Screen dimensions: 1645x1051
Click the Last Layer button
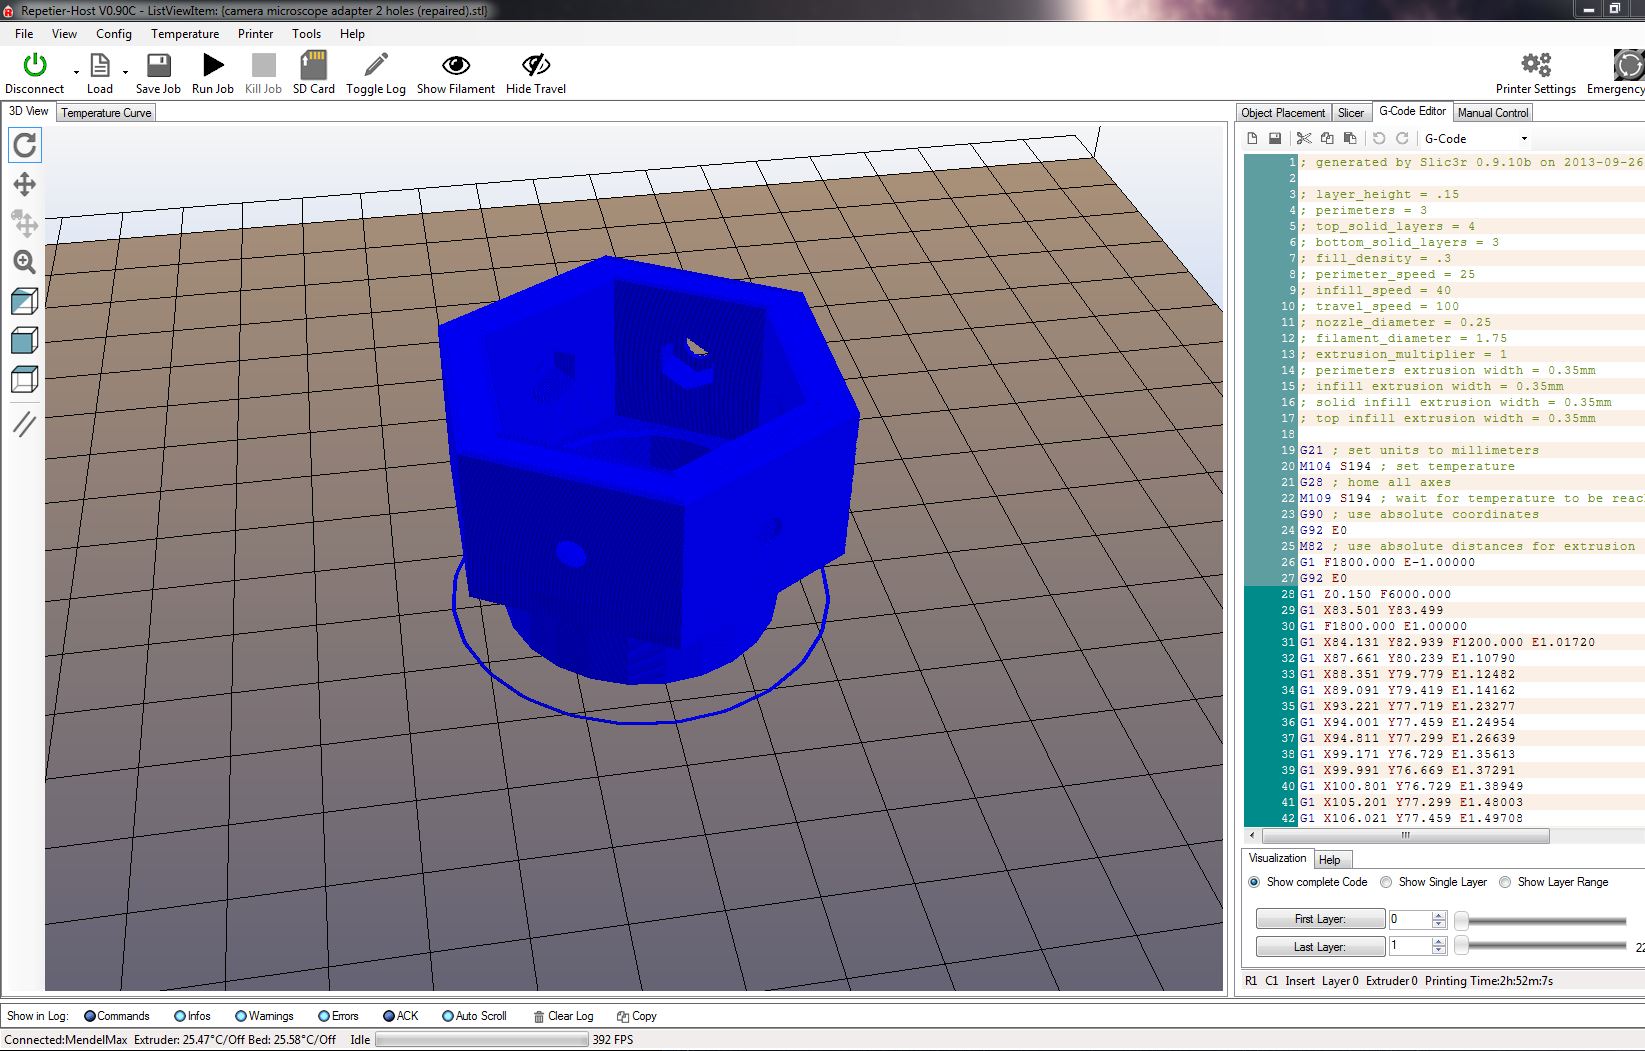pyautogui.click(x=1320, y=946)
